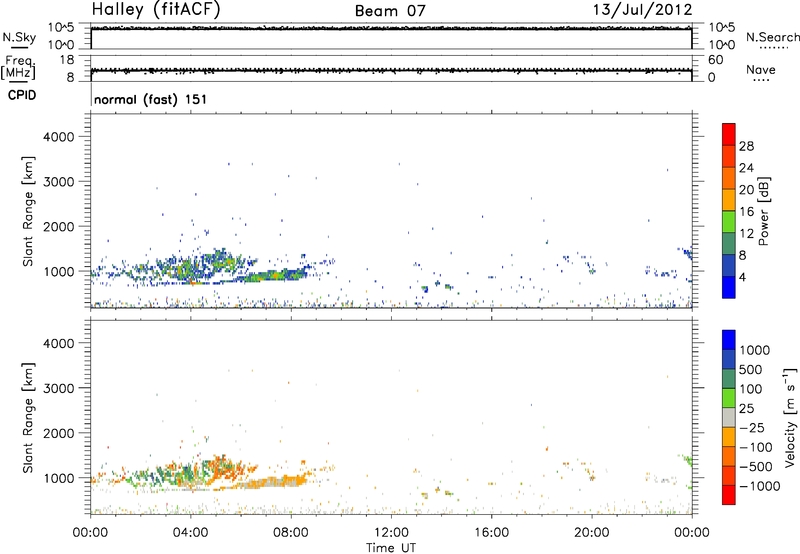
Task: Pick the bright blue top velocity colorbar swatch
Action: pos(729,340)
